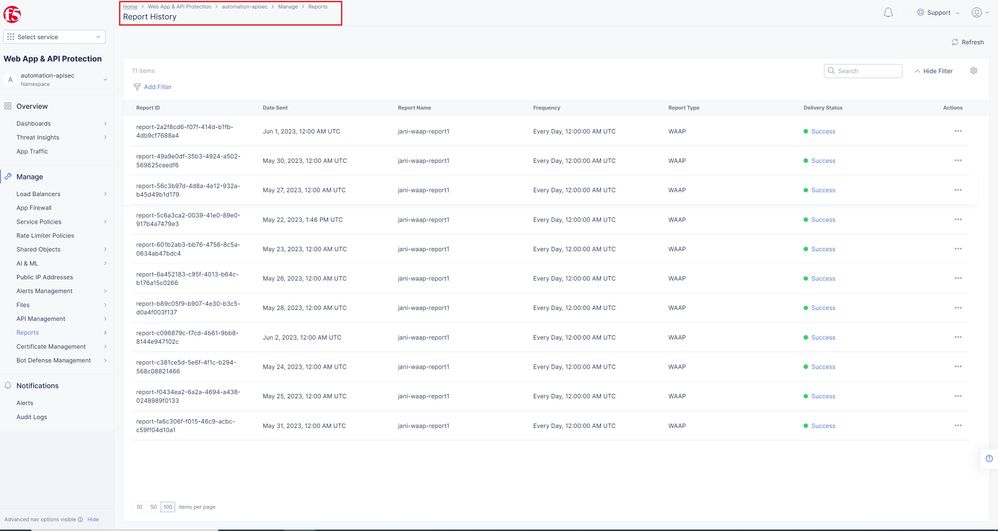The image size is (998, 531).
Task: Open the Support dropdown menu
Action: pyautogui.click(x=937, y=13)
